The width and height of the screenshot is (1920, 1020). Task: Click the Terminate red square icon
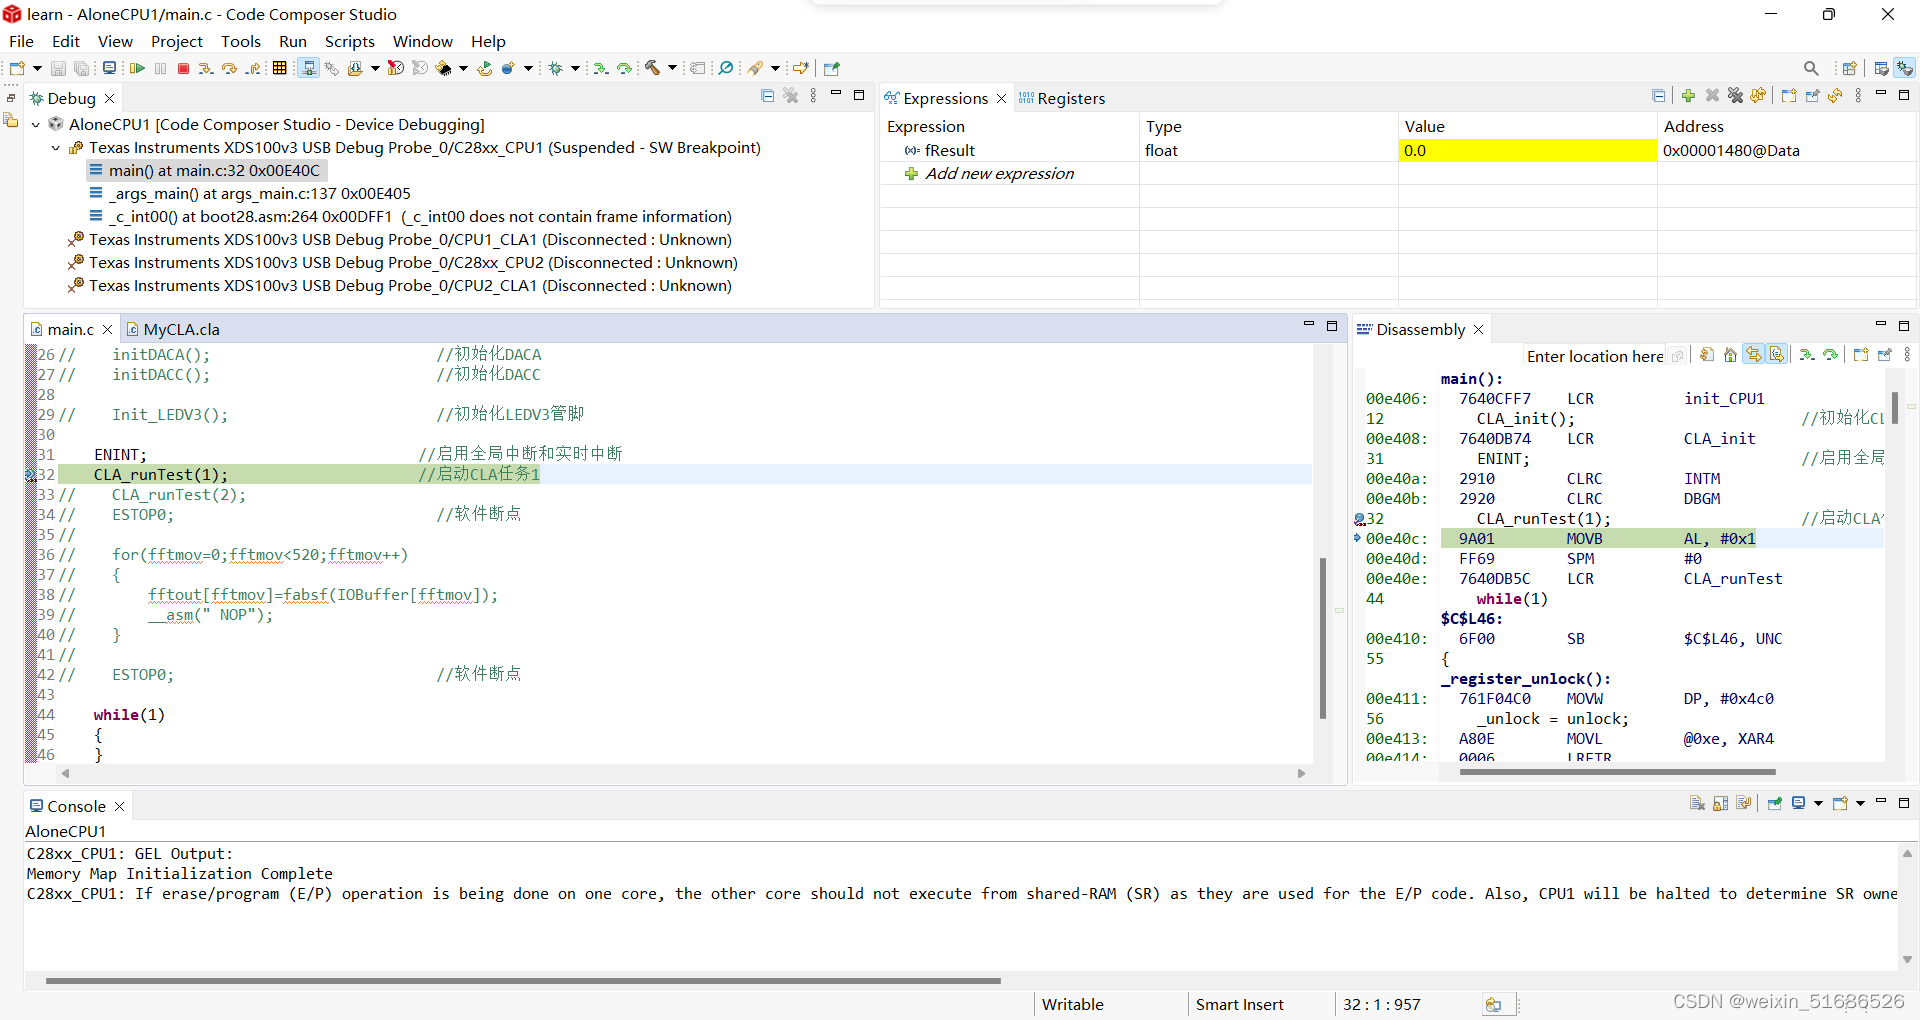(183, 68)
